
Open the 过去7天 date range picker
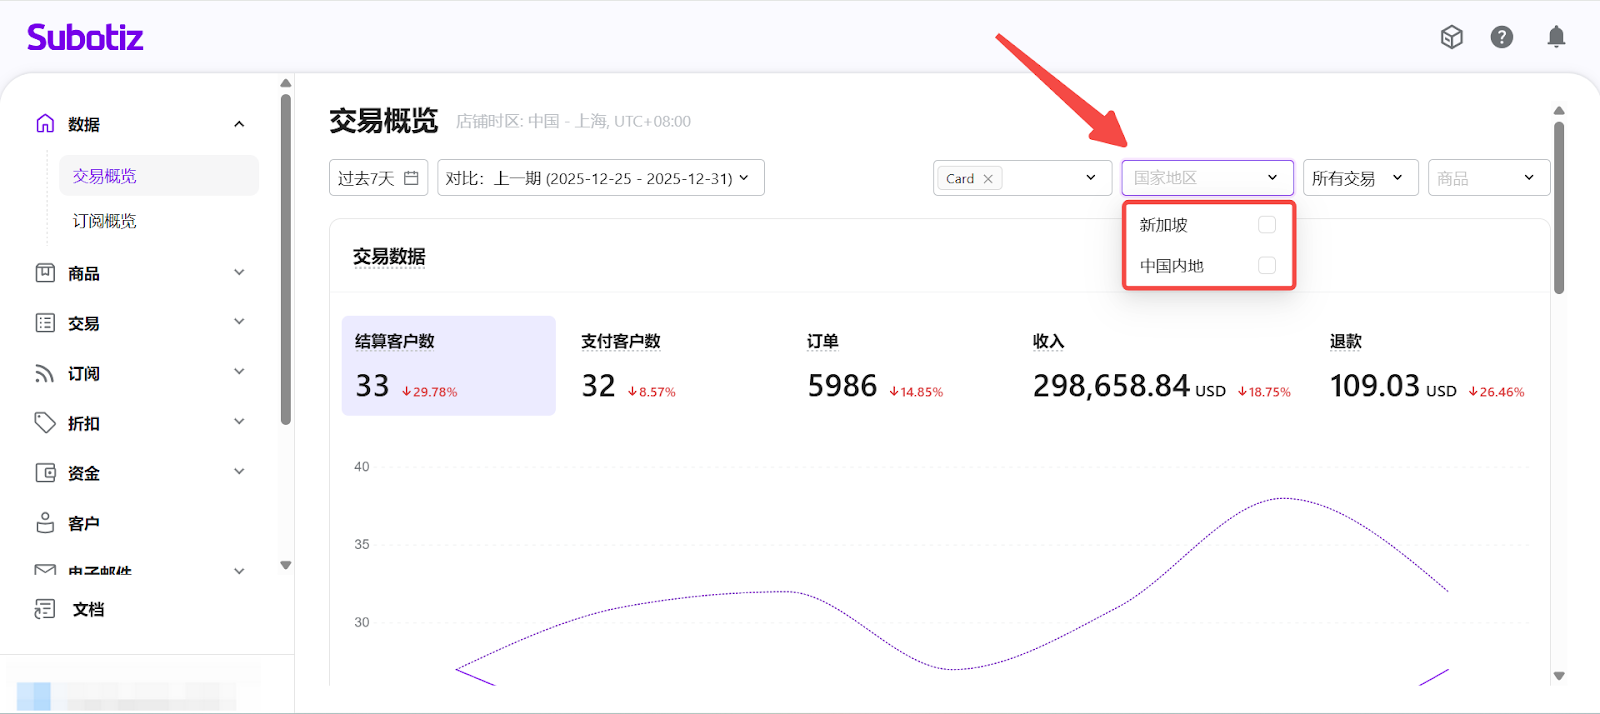pyautogui.click(x=378, y=178)
